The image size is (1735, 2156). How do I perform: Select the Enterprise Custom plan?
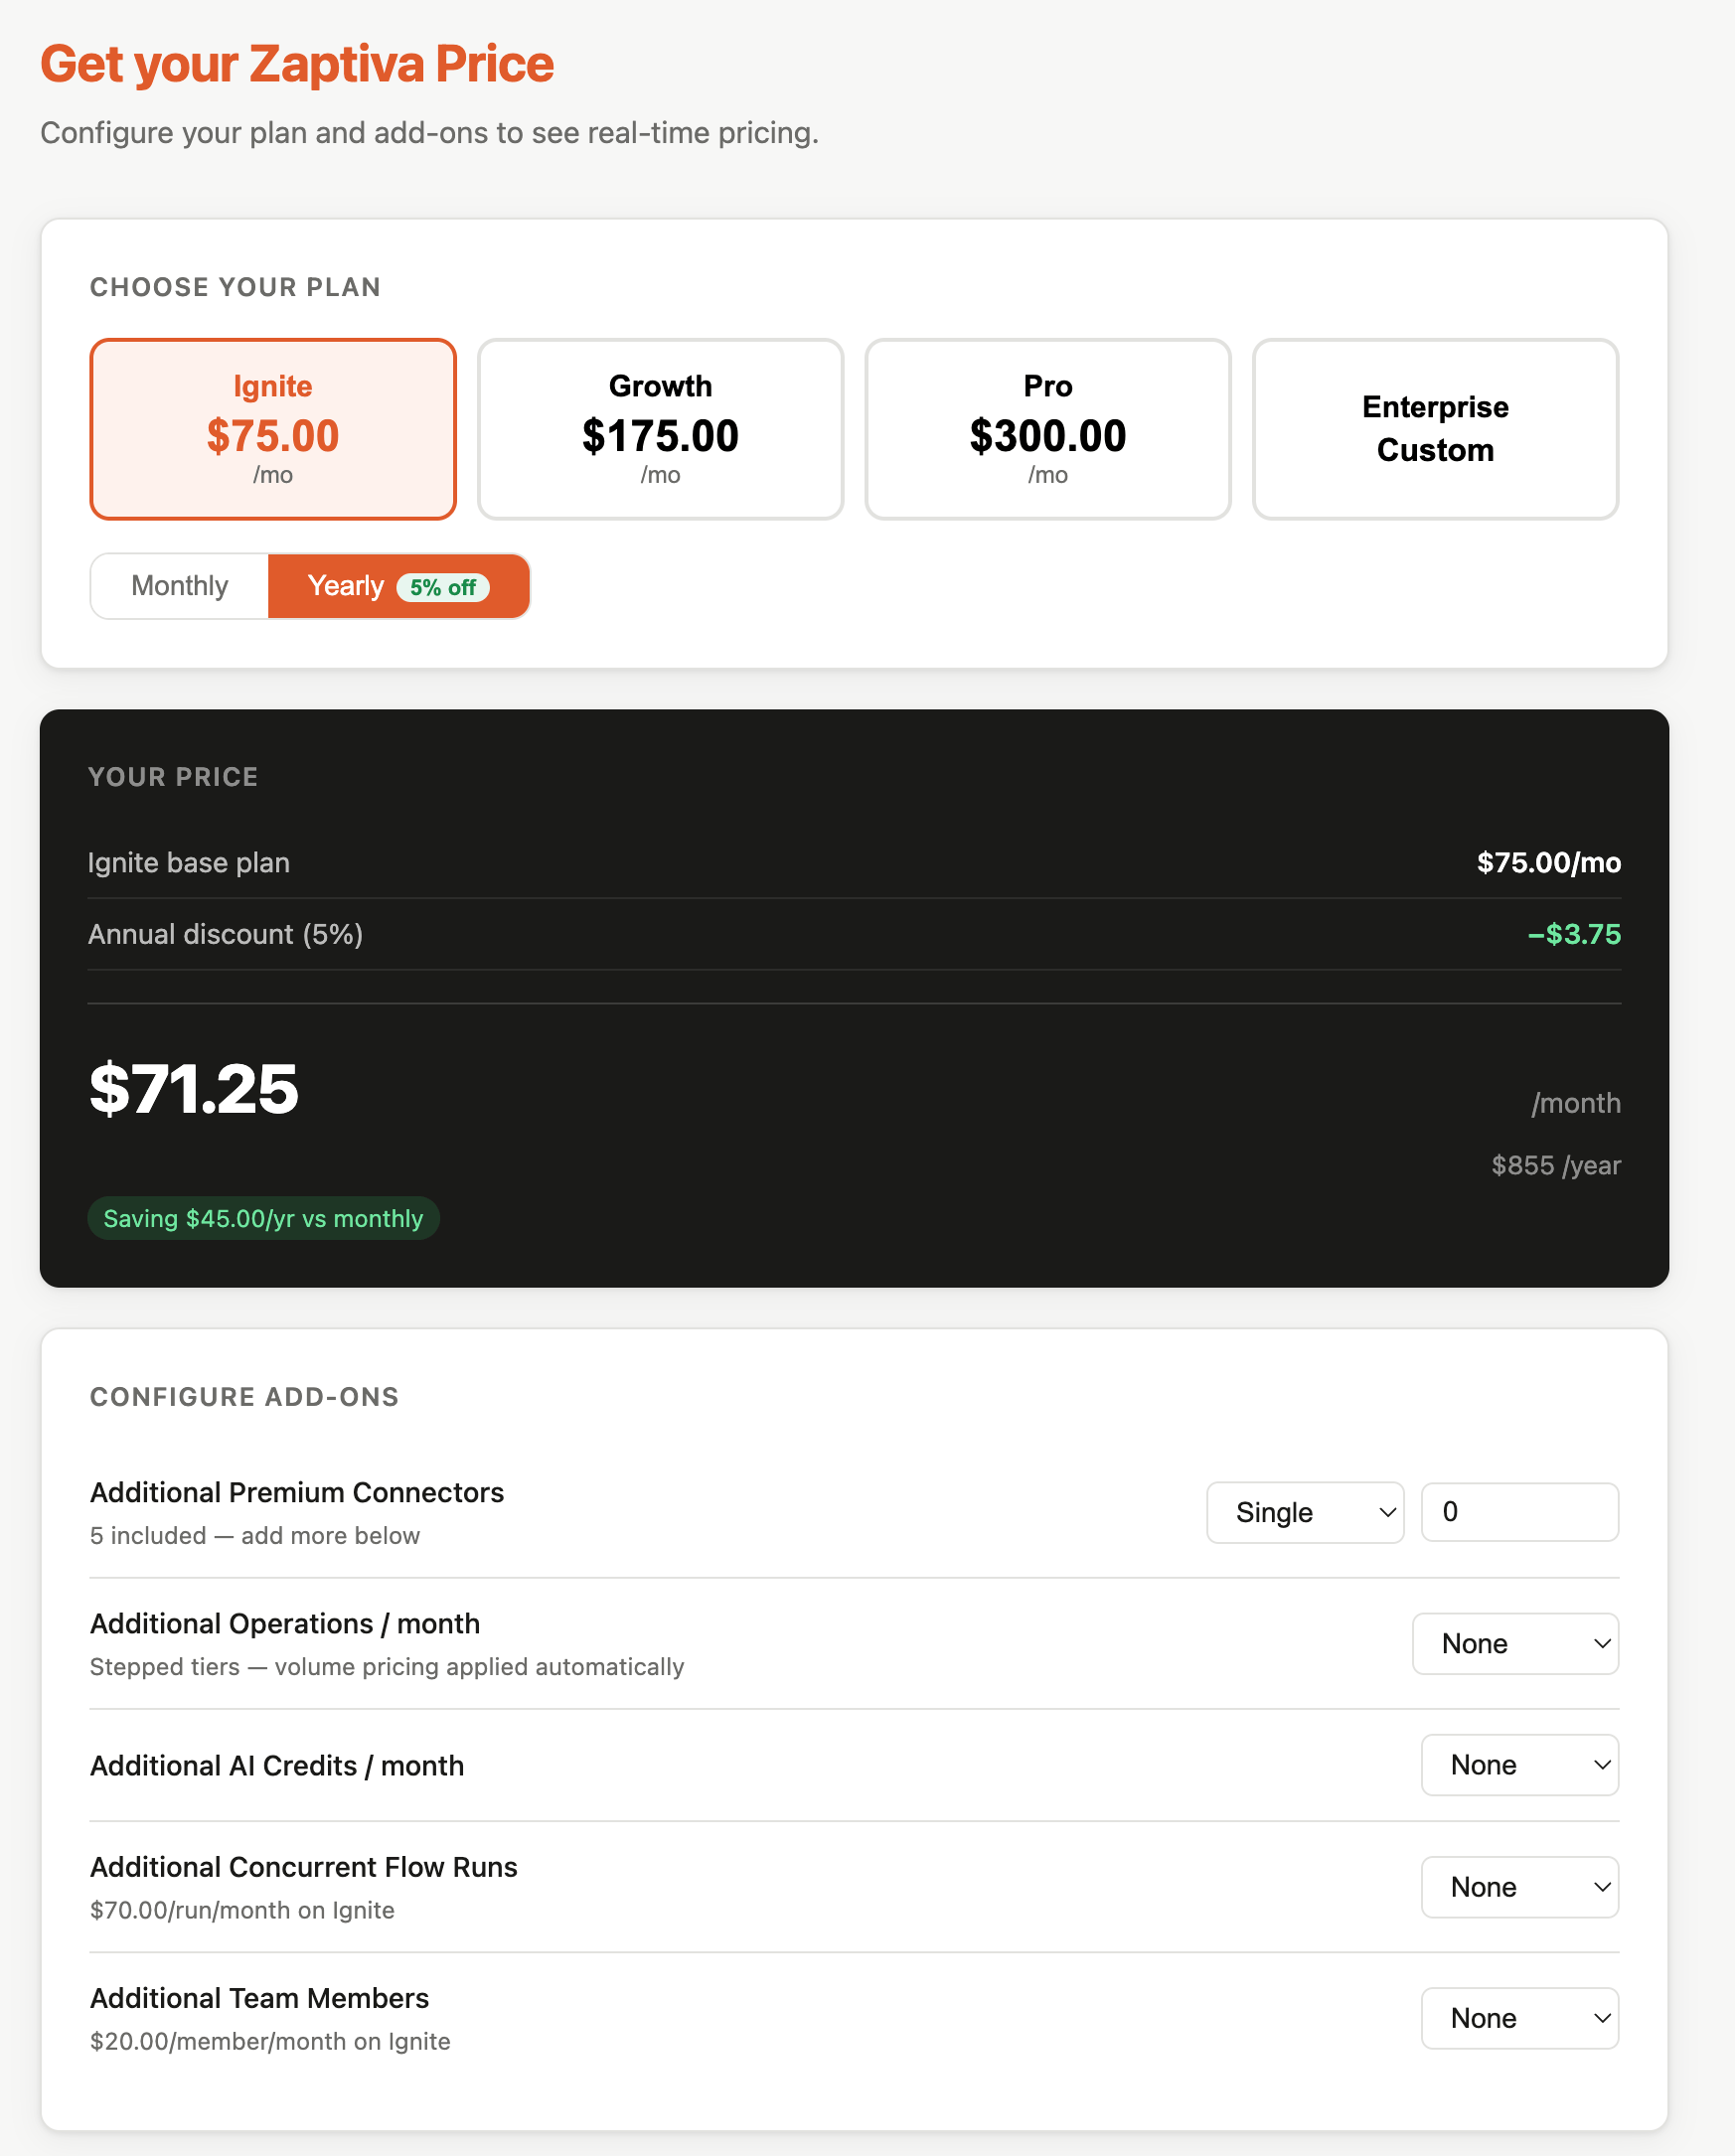click(x=1435, y=429)
